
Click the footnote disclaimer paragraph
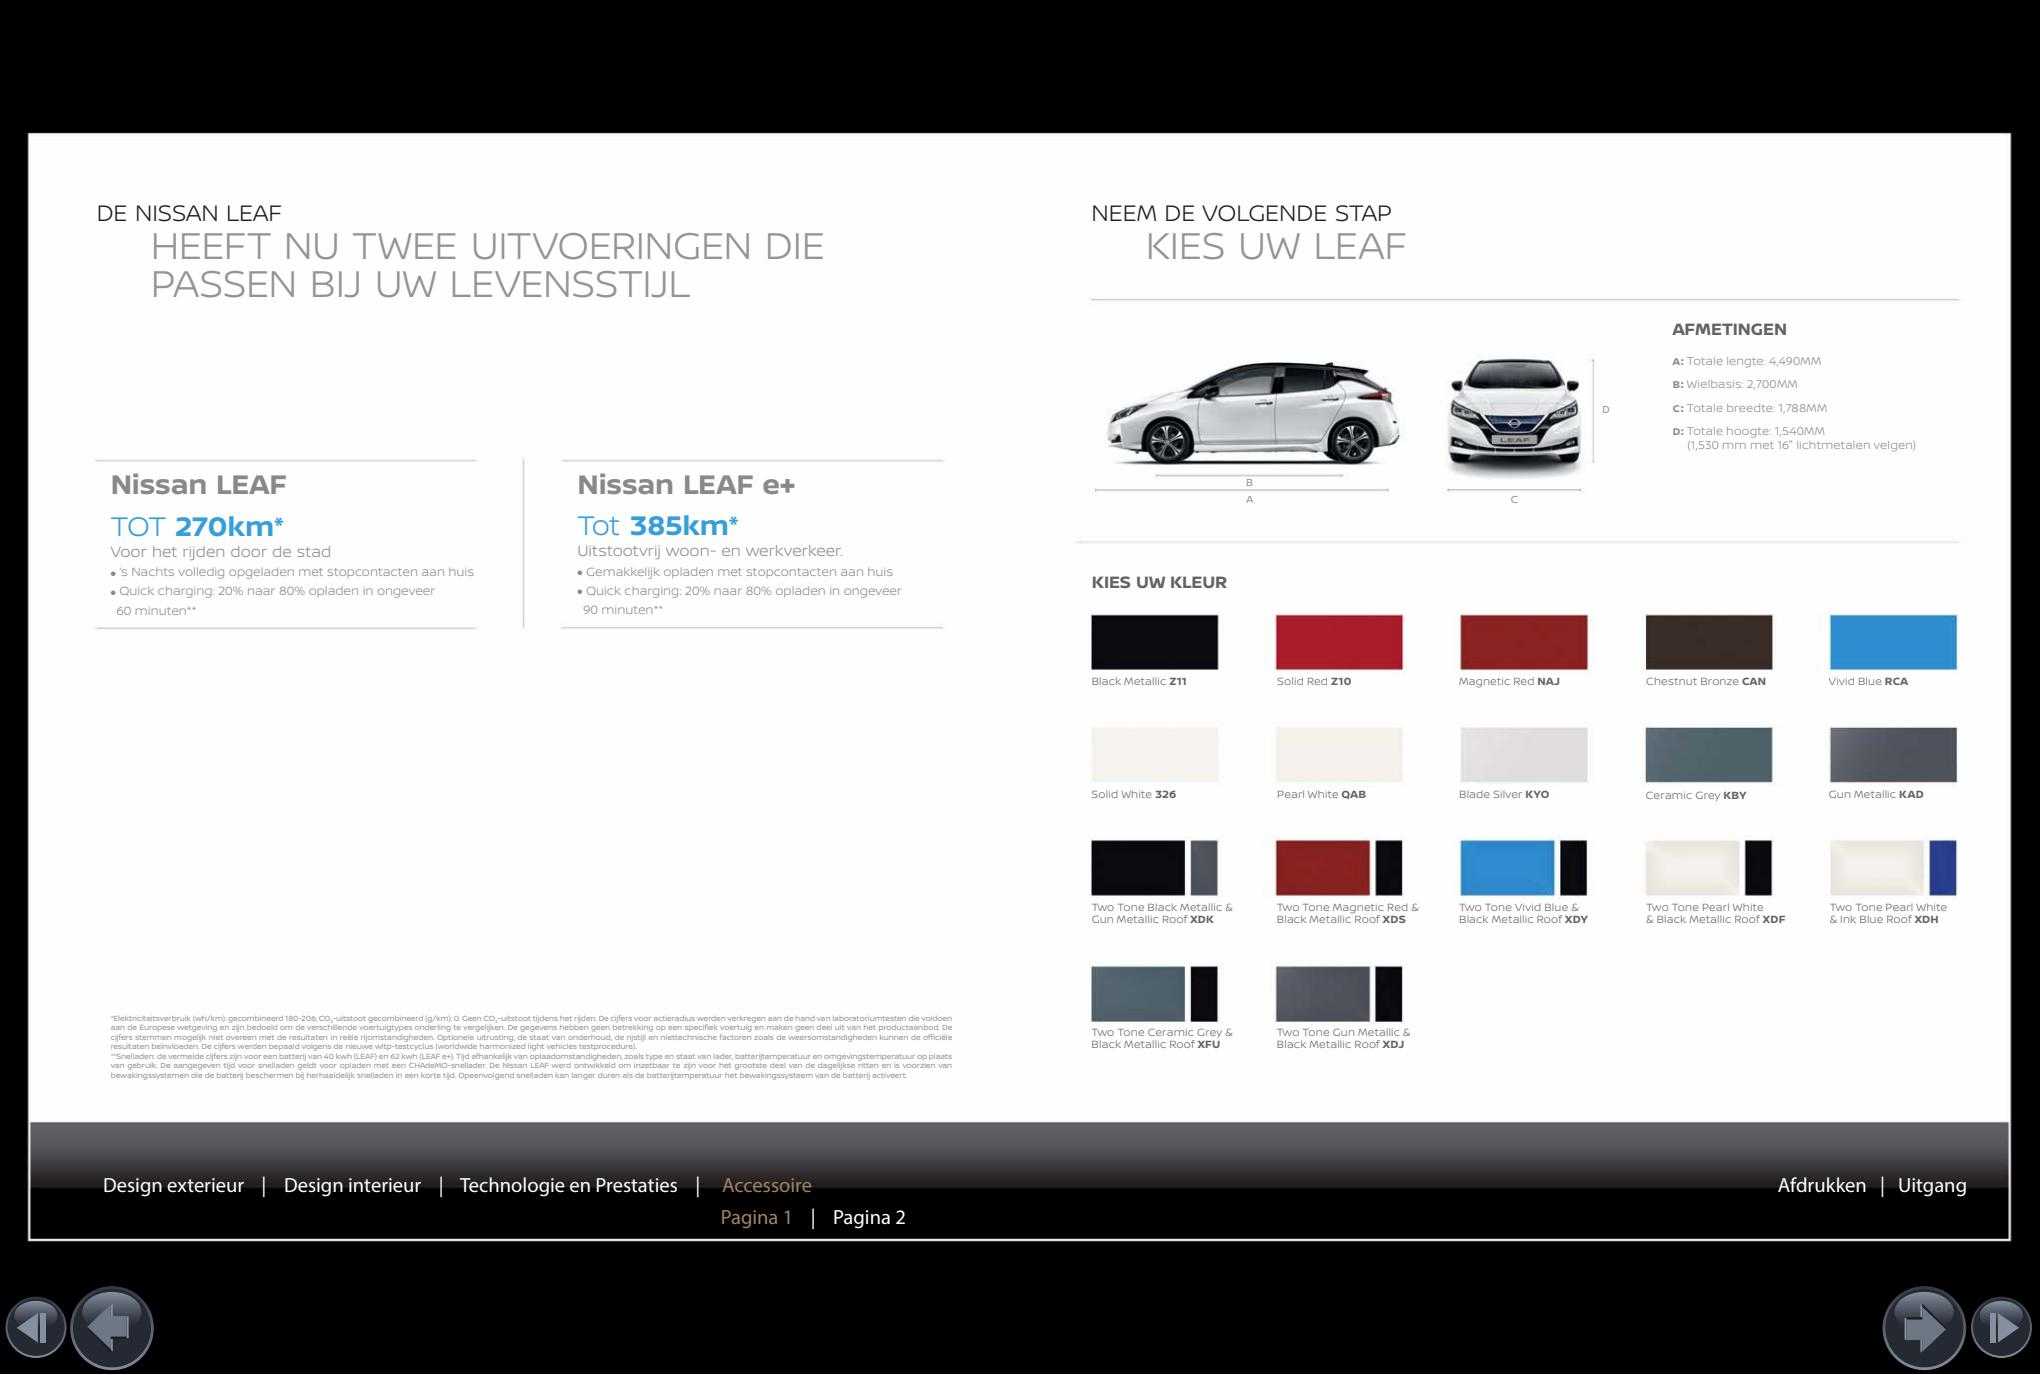pos(531,1047)
